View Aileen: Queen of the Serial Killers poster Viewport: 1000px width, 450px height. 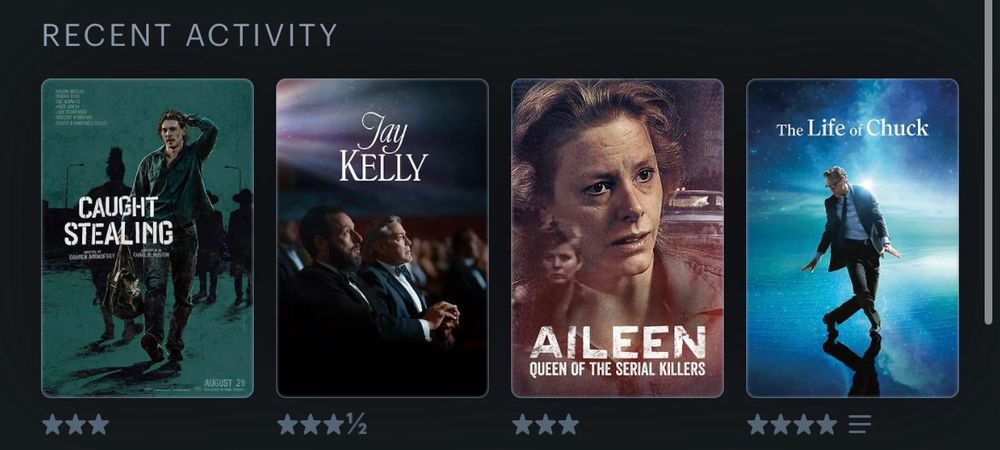click(x=617, y=238)
